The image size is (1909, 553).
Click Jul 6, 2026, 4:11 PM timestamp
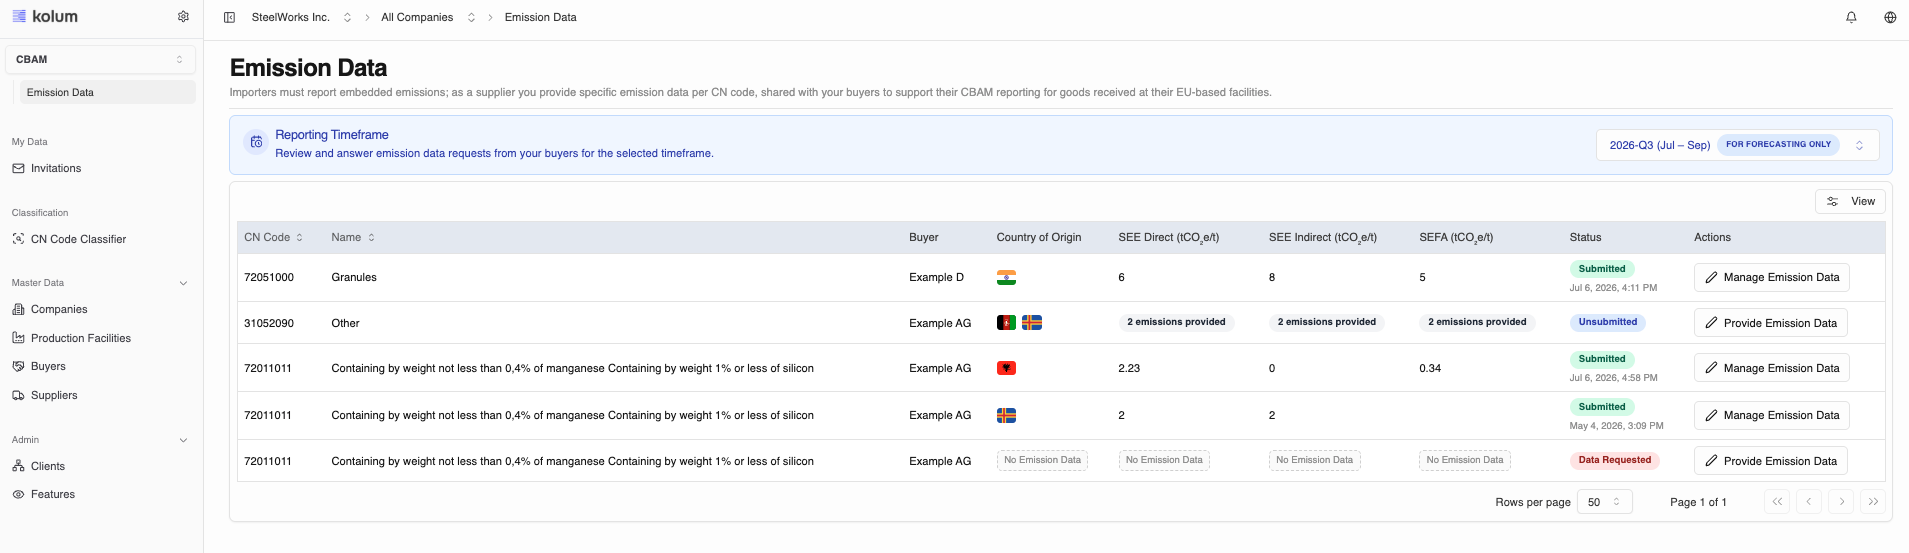point(1613,288)
